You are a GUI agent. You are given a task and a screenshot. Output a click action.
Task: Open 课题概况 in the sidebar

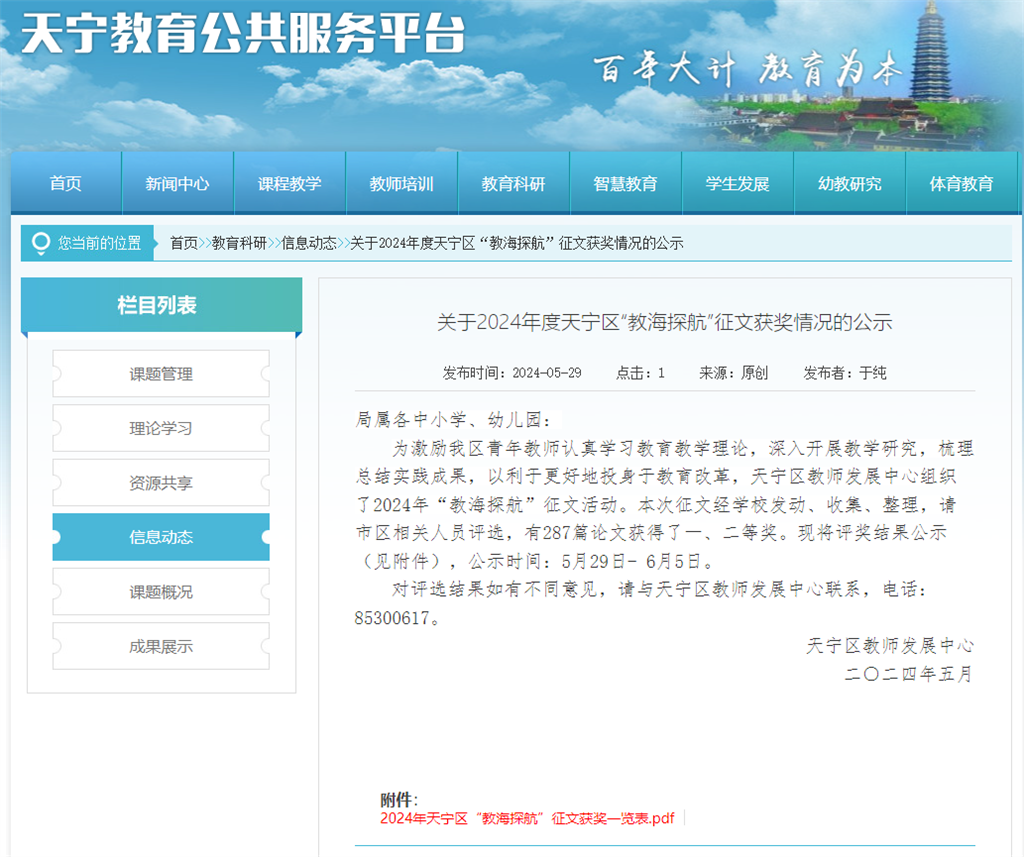click(161, 592)
